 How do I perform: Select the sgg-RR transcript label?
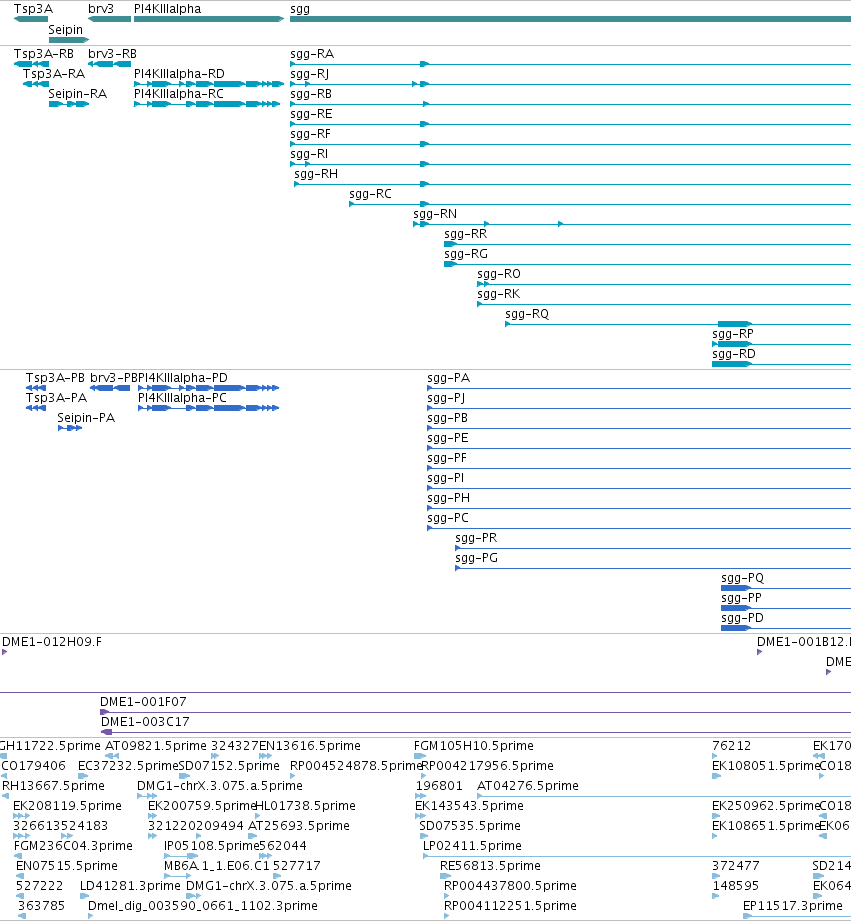(465, 234)
